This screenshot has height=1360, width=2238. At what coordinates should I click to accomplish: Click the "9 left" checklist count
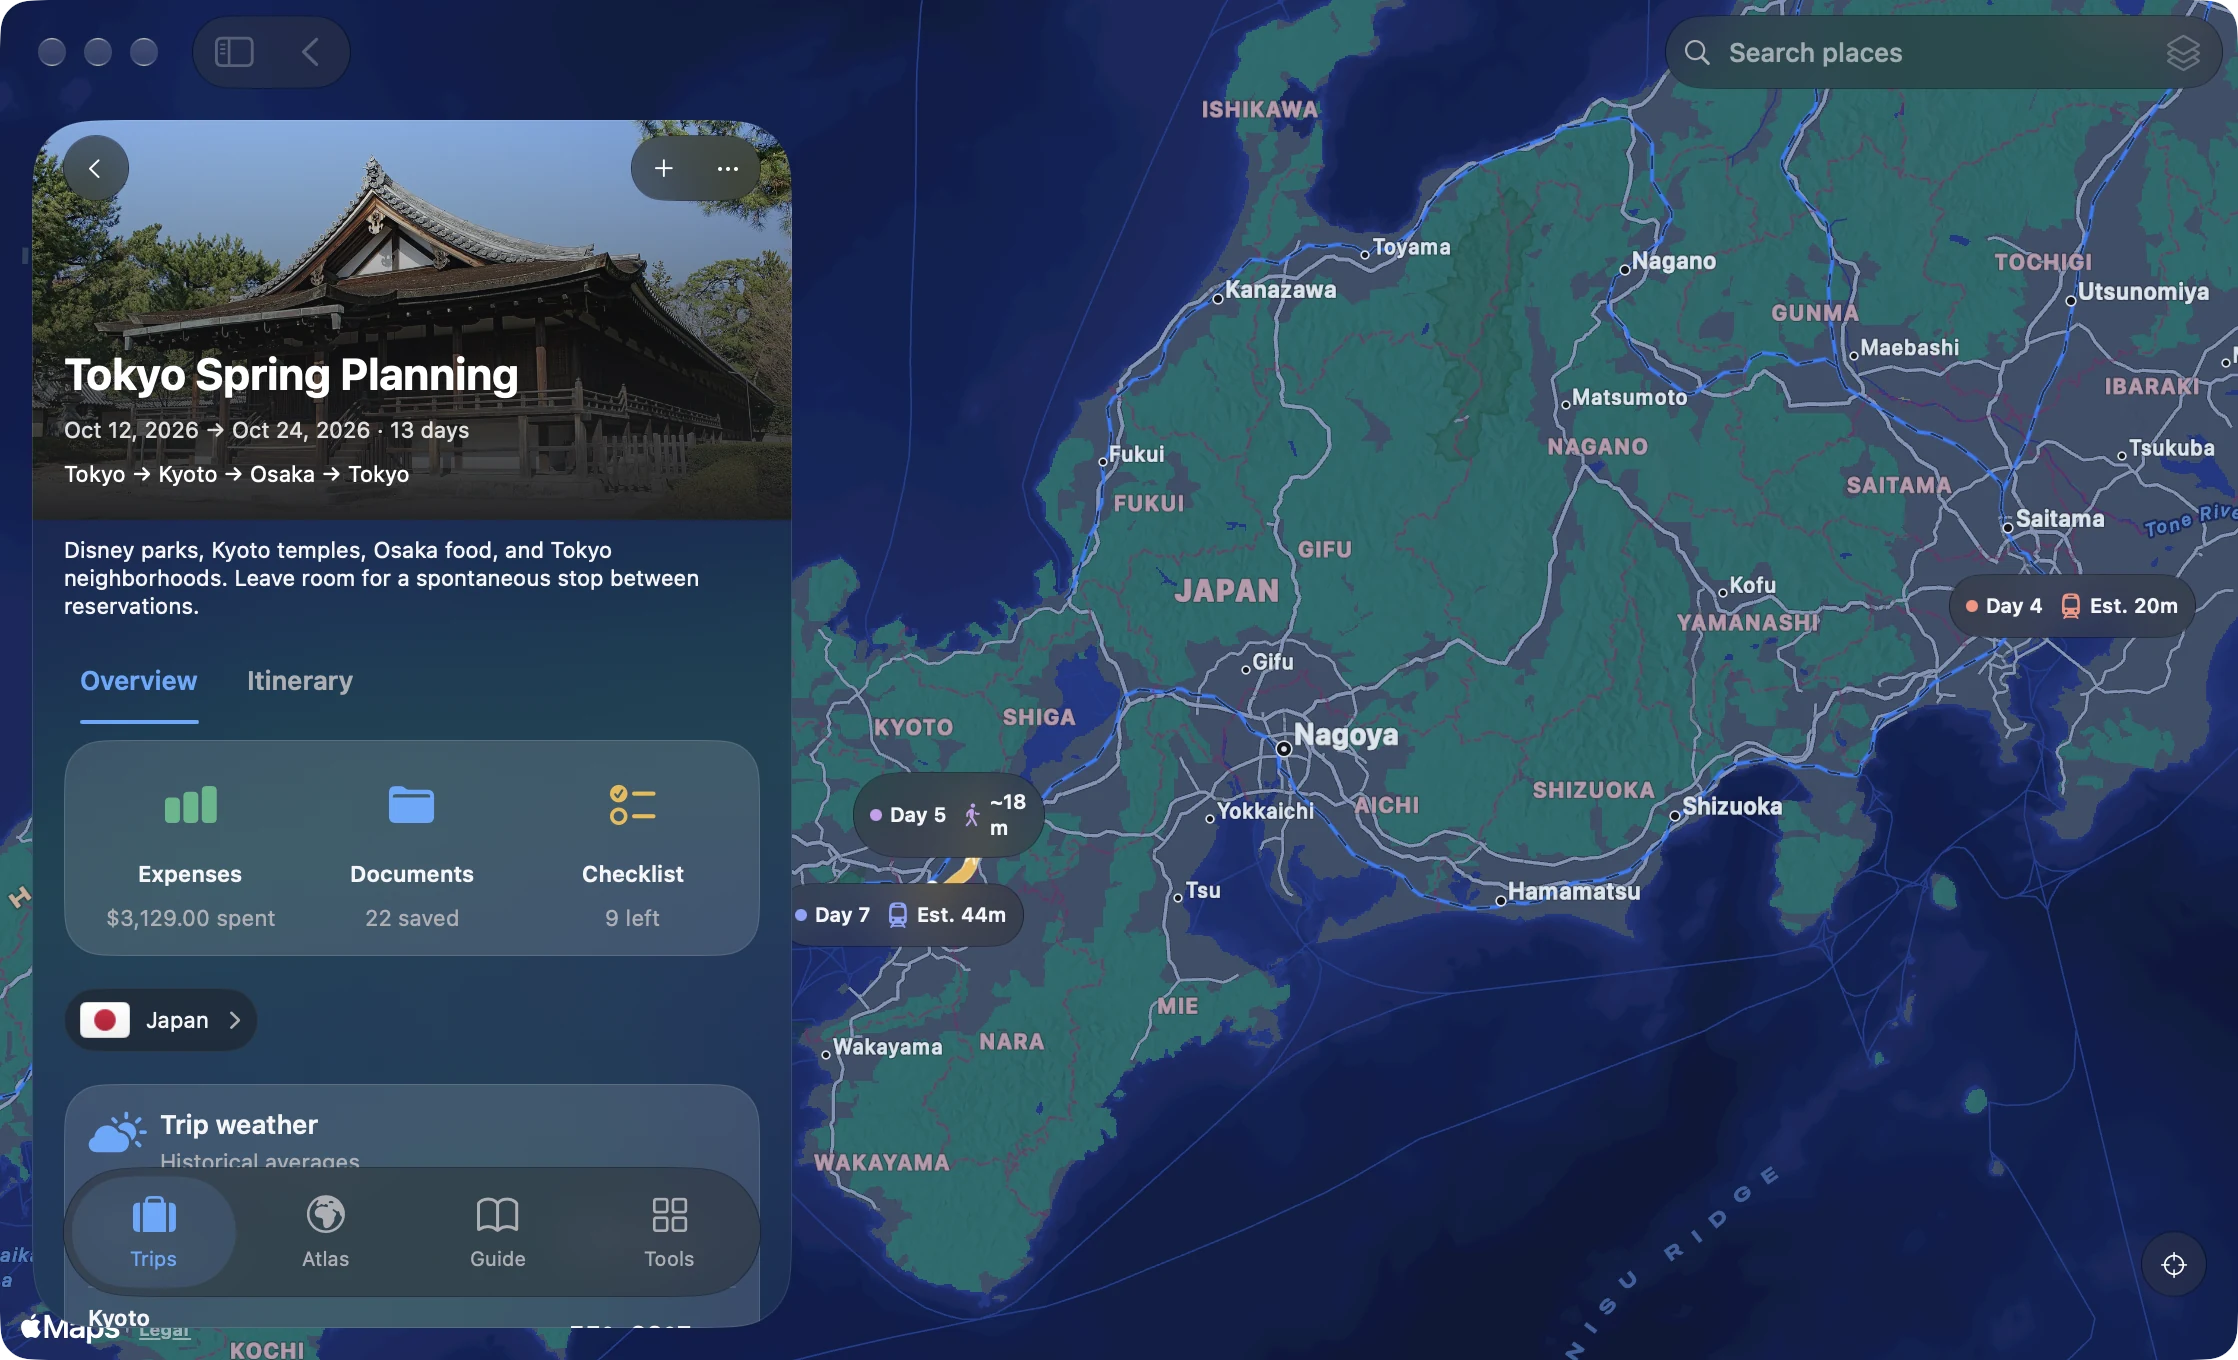(x=632, y=918)
